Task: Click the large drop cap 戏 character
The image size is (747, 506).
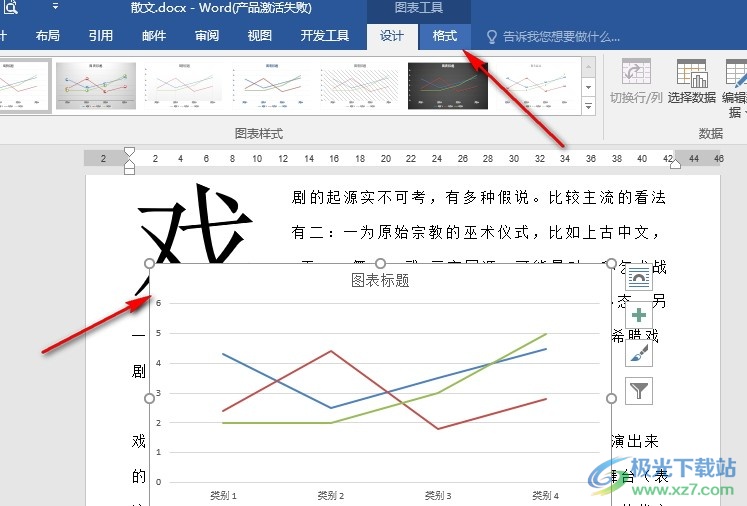Action: click(195, 224)
